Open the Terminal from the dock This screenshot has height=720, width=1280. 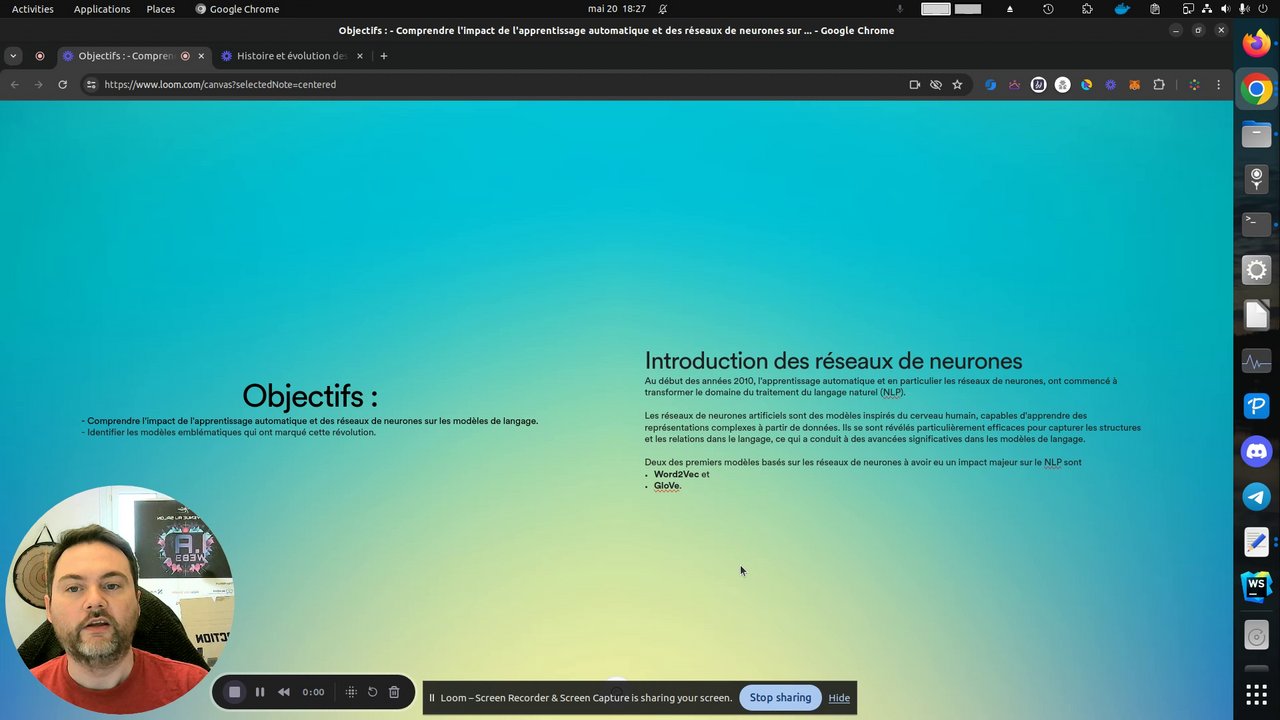1257,224
